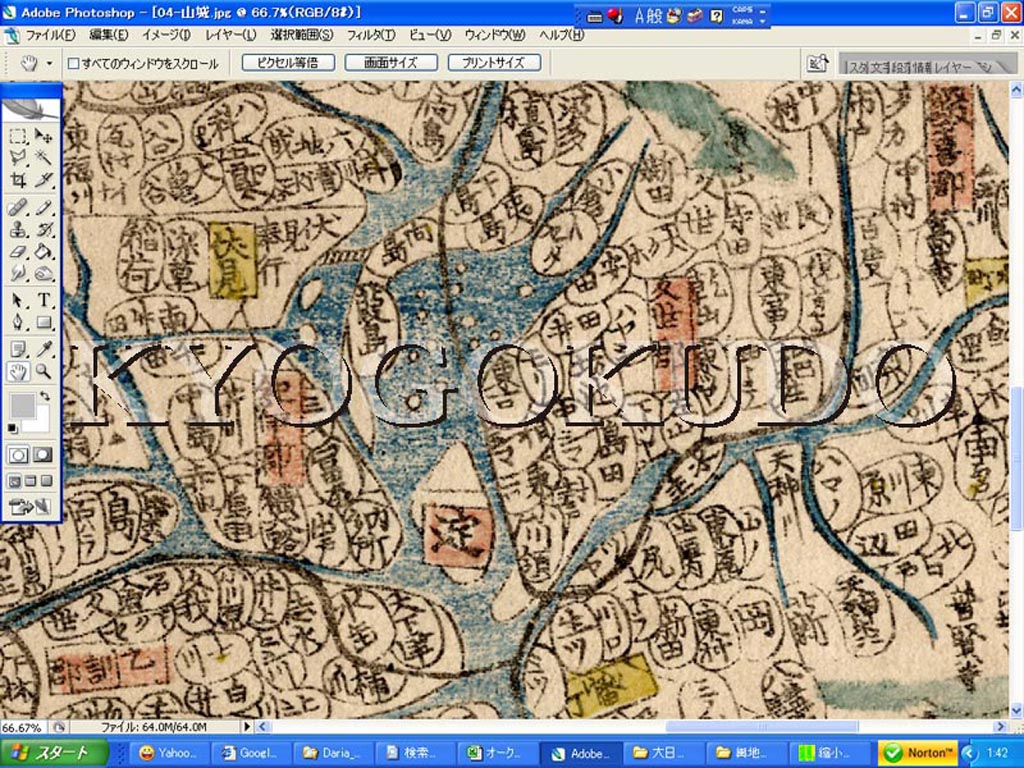Click the palette well tabs in options bar

click(927, 64)
